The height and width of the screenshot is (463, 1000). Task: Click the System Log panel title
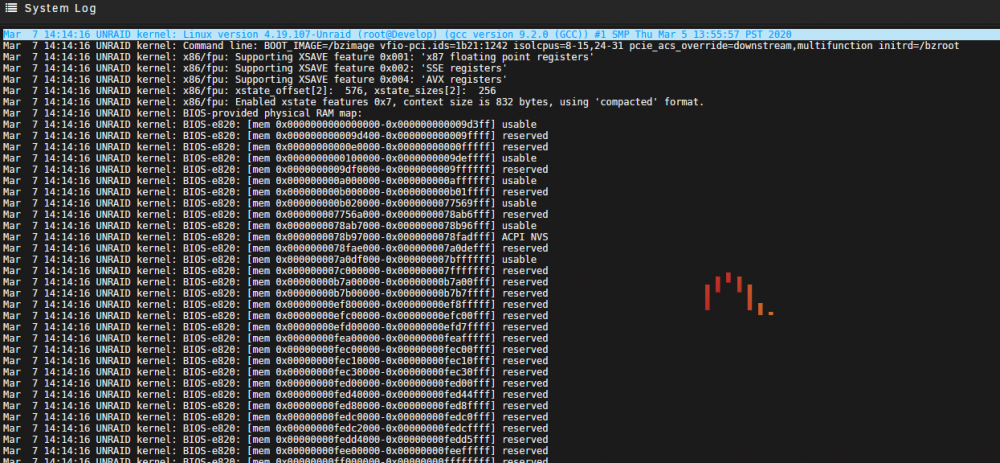(61, 8)
